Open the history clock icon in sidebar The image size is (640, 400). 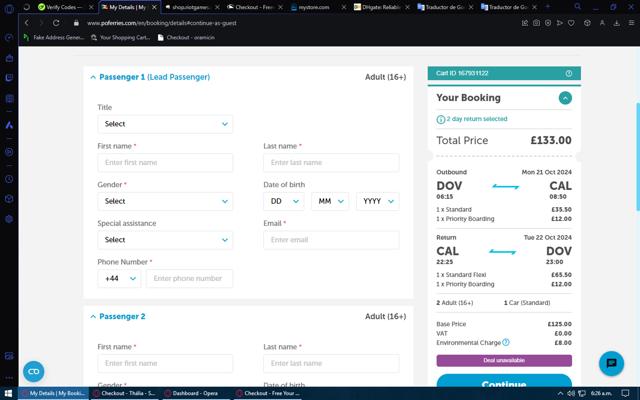9,179
